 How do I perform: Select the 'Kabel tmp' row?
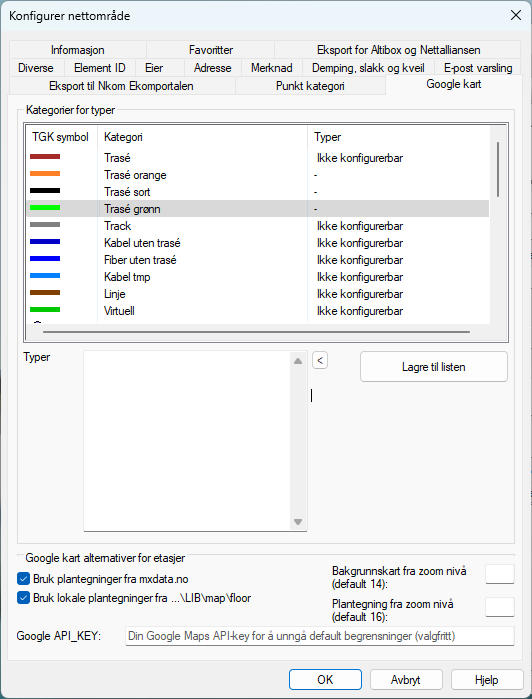tap(258, 277)
